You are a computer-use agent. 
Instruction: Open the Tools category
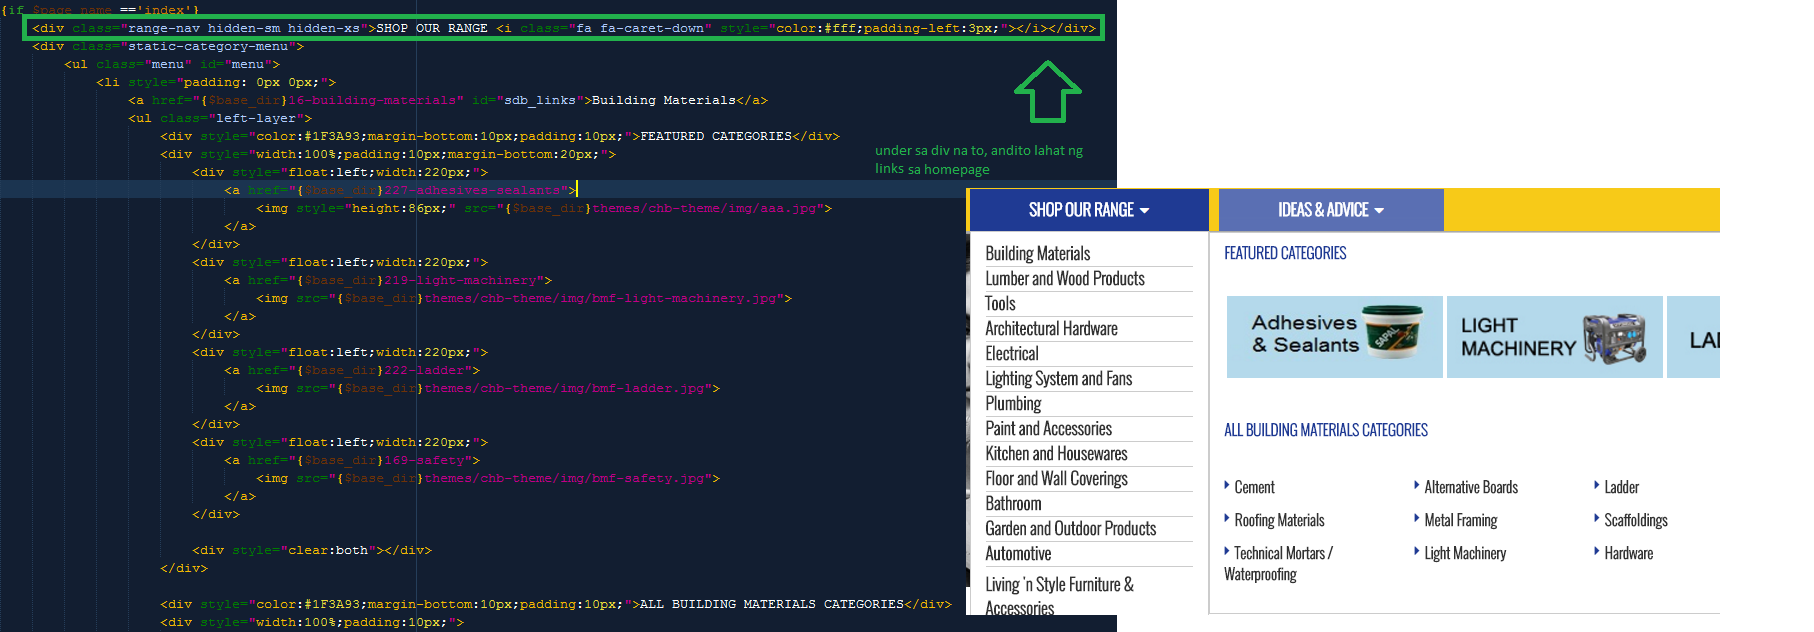click(x=1000, y=304)
